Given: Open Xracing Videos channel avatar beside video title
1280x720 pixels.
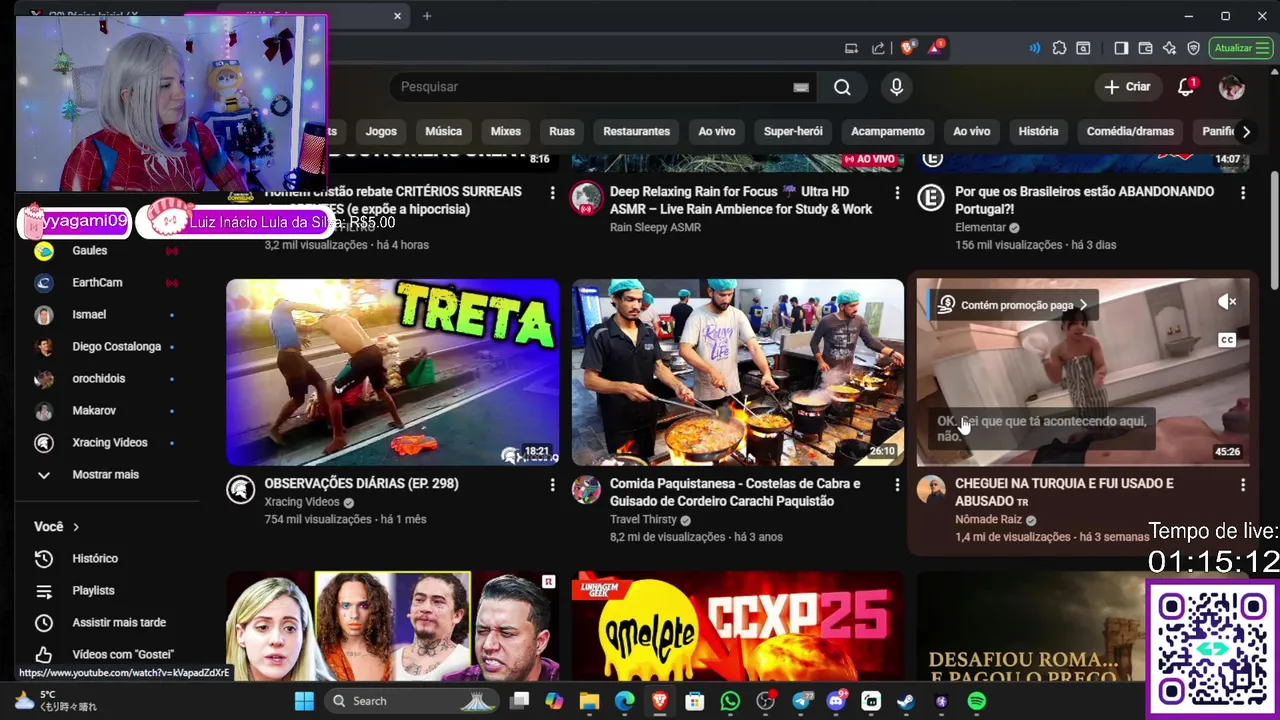Looking at the screenshot, I should 241,490.
